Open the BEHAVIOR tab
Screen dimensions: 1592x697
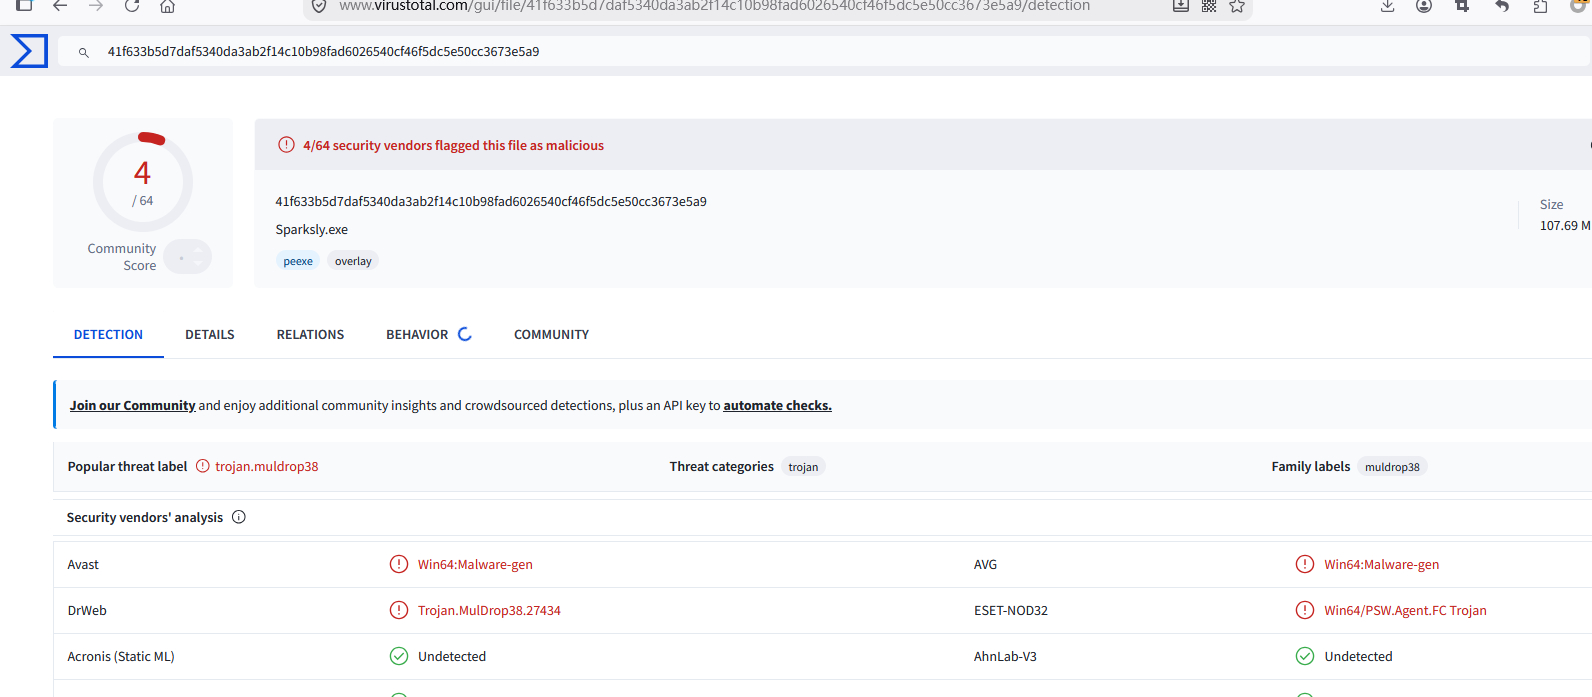coord(417,335)
